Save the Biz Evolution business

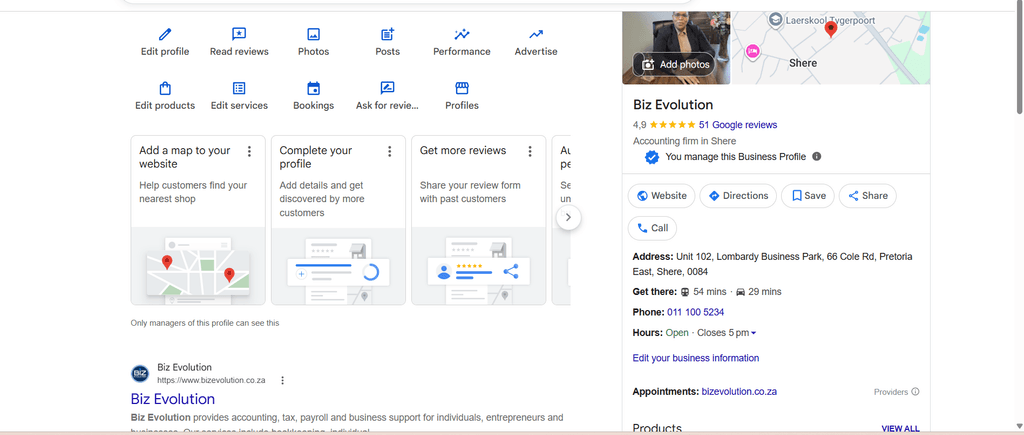click(808, 195)
